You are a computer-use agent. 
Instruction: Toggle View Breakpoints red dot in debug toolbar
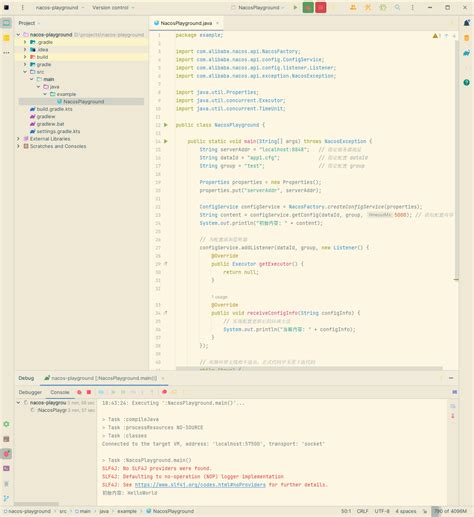pyautogui.click(x=164, y=392)
